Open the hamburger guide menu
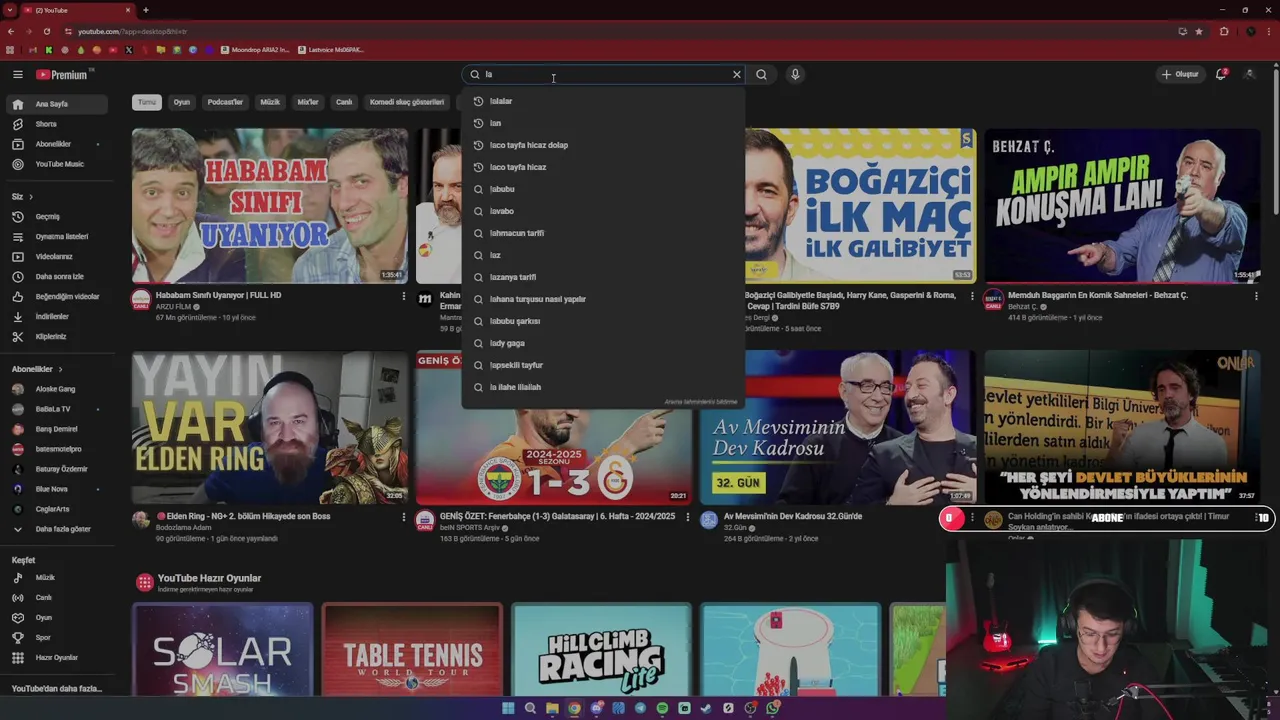 [17, 74]
